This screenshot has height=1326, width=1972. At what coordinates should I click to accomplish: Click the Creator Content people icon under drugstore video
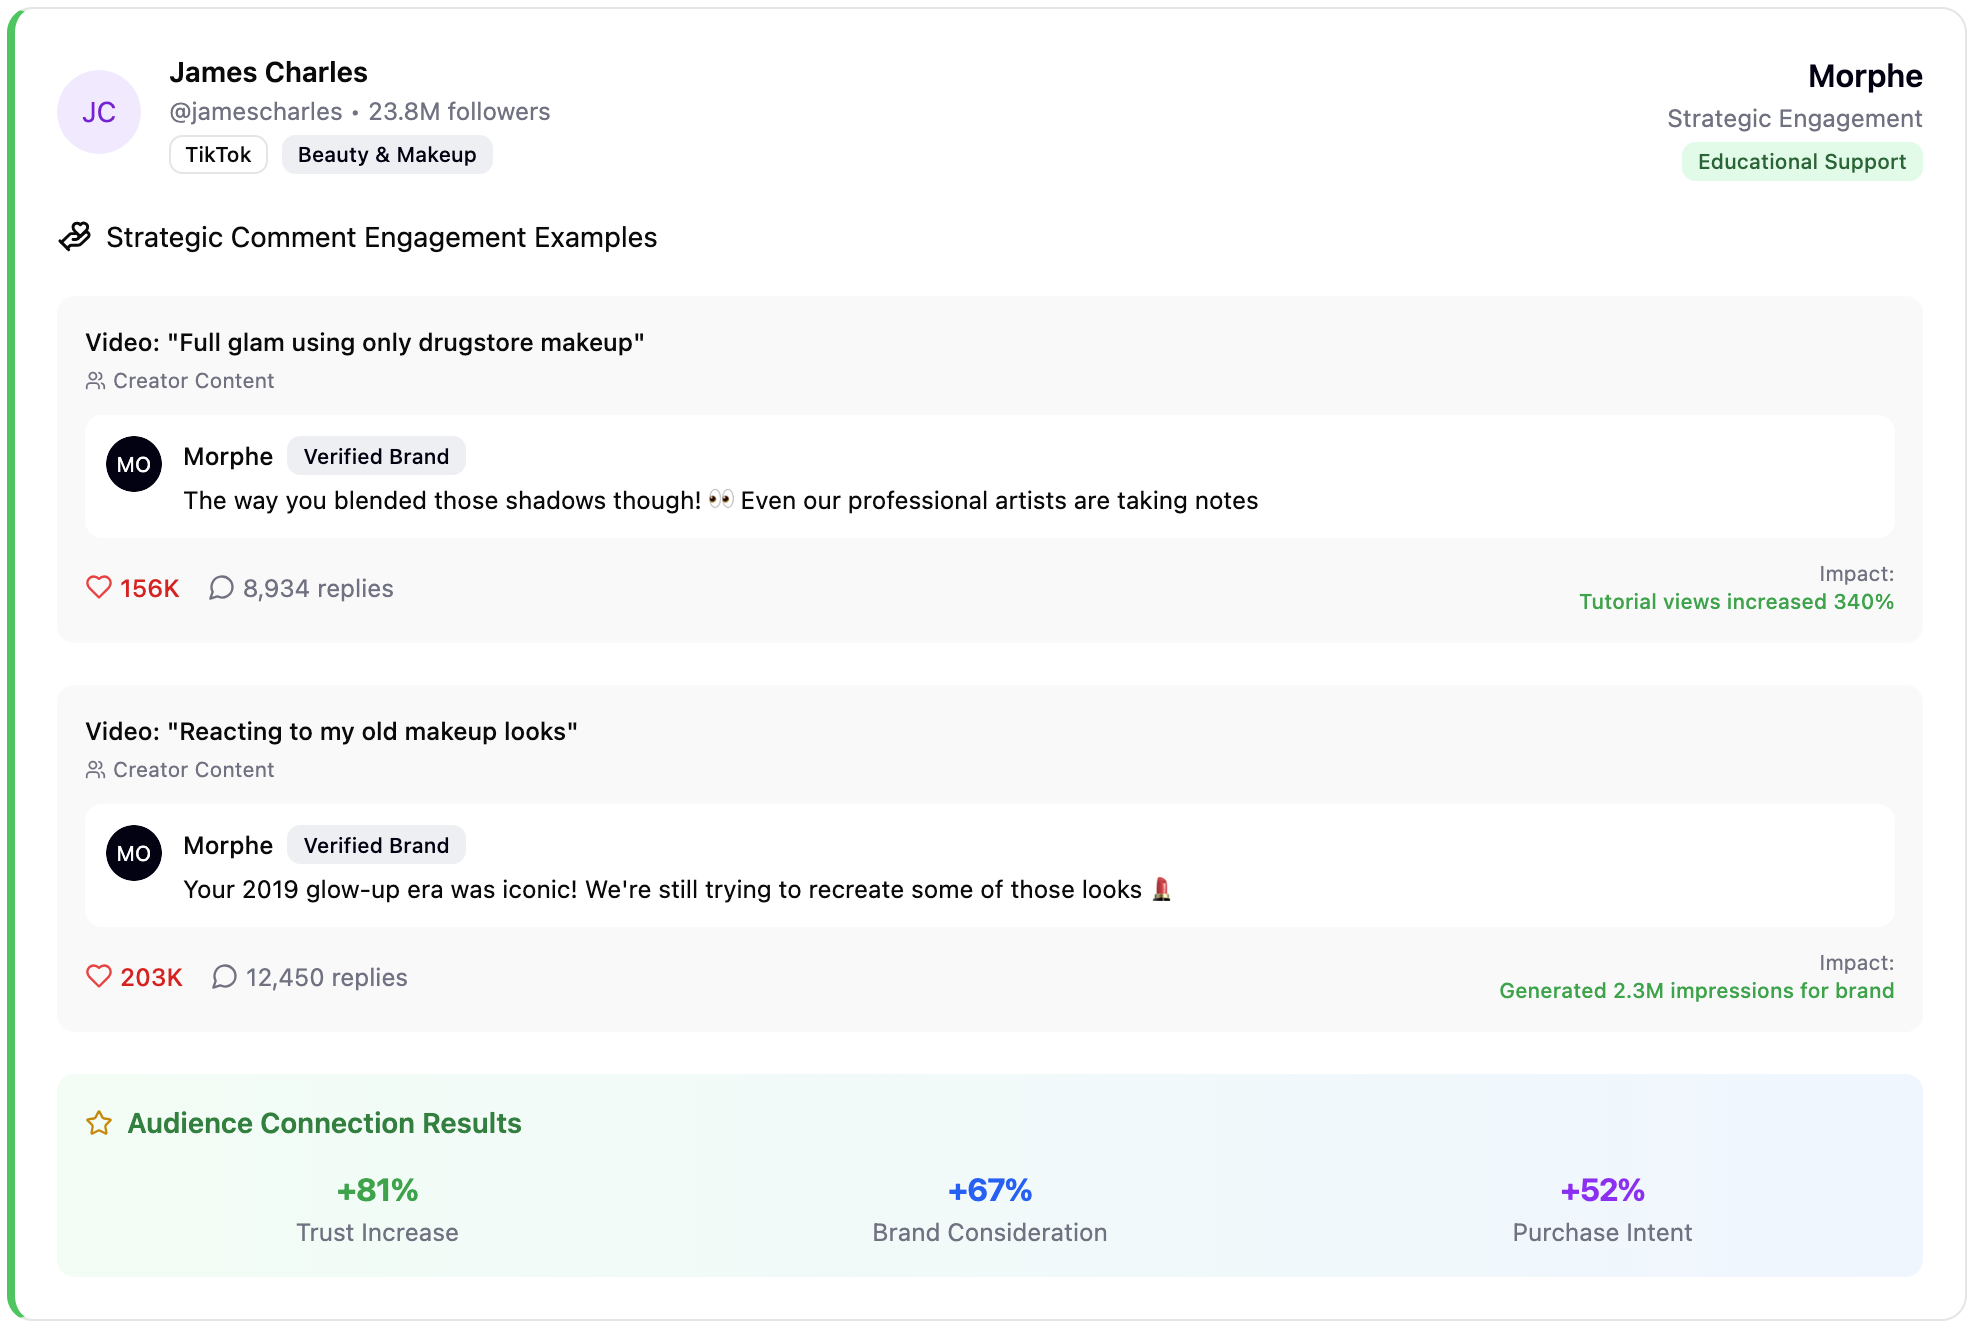click(x=95, y=381)
